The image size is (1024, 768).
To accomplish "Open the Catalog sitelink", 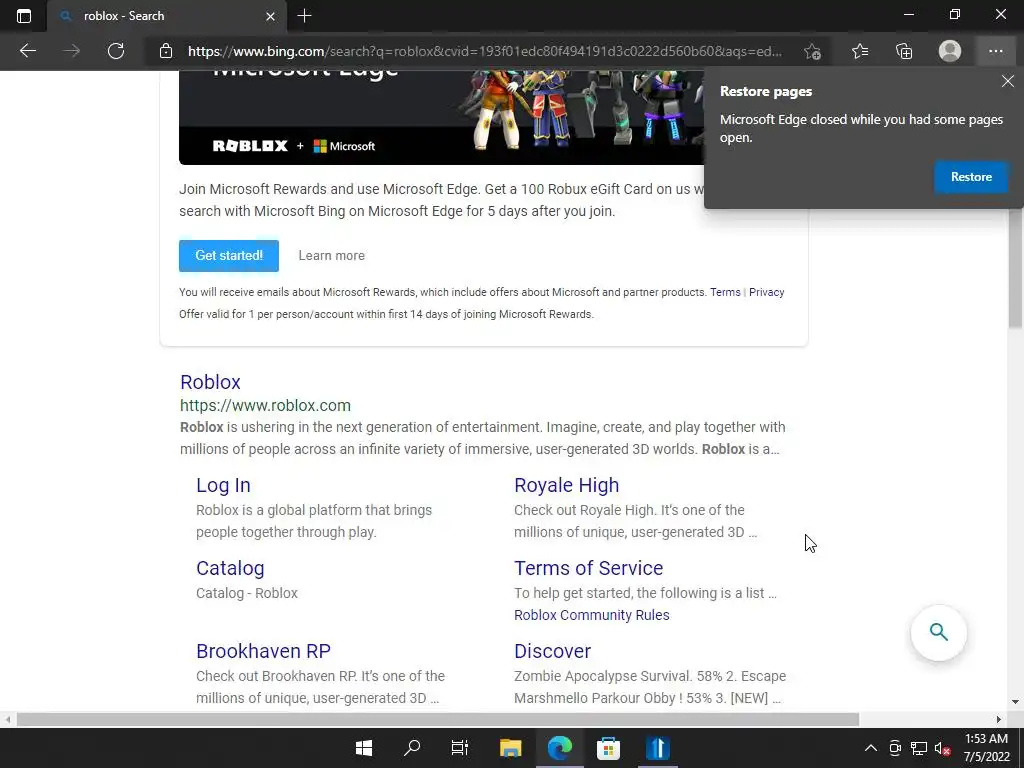I will coord(230,568).
